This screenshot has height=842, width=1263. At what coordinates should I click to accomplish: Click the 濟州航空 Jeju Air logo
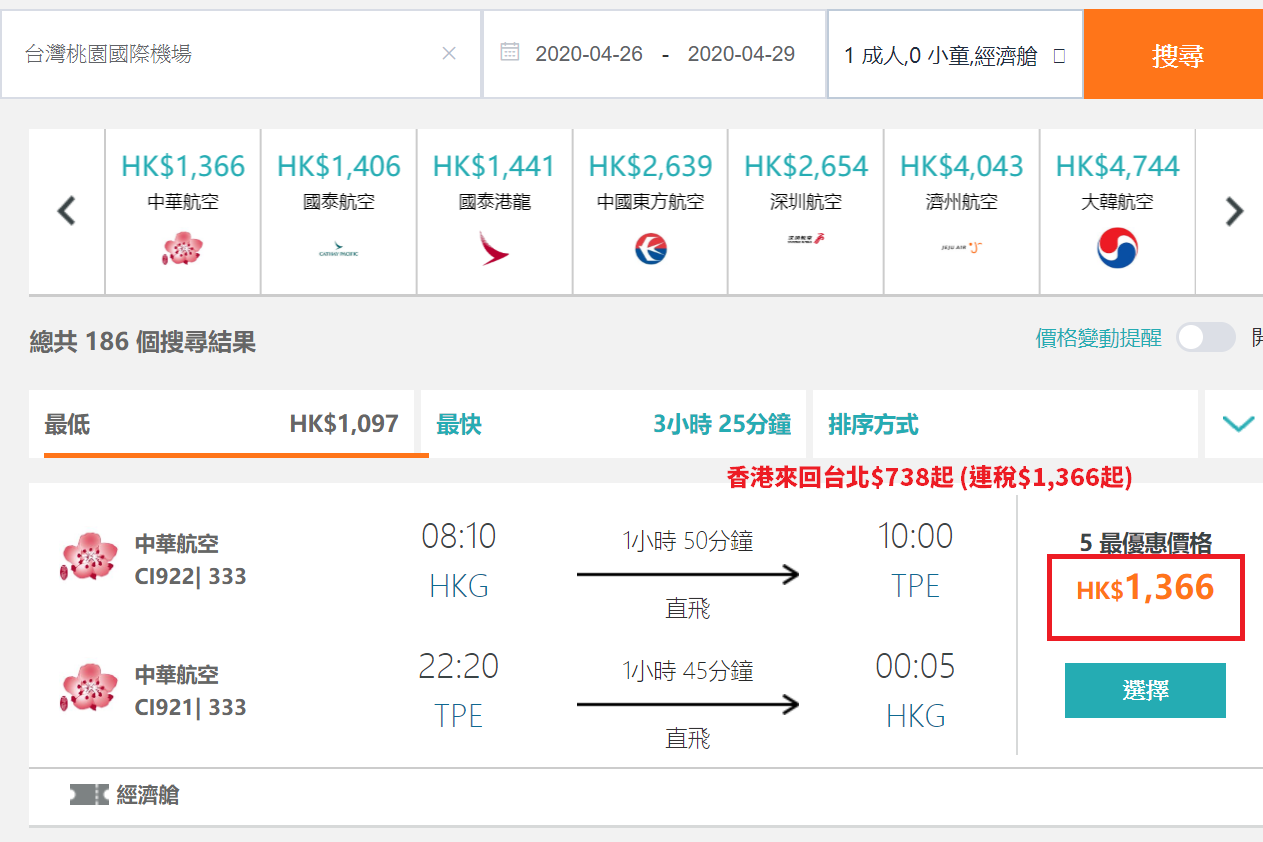click(961, 247)
